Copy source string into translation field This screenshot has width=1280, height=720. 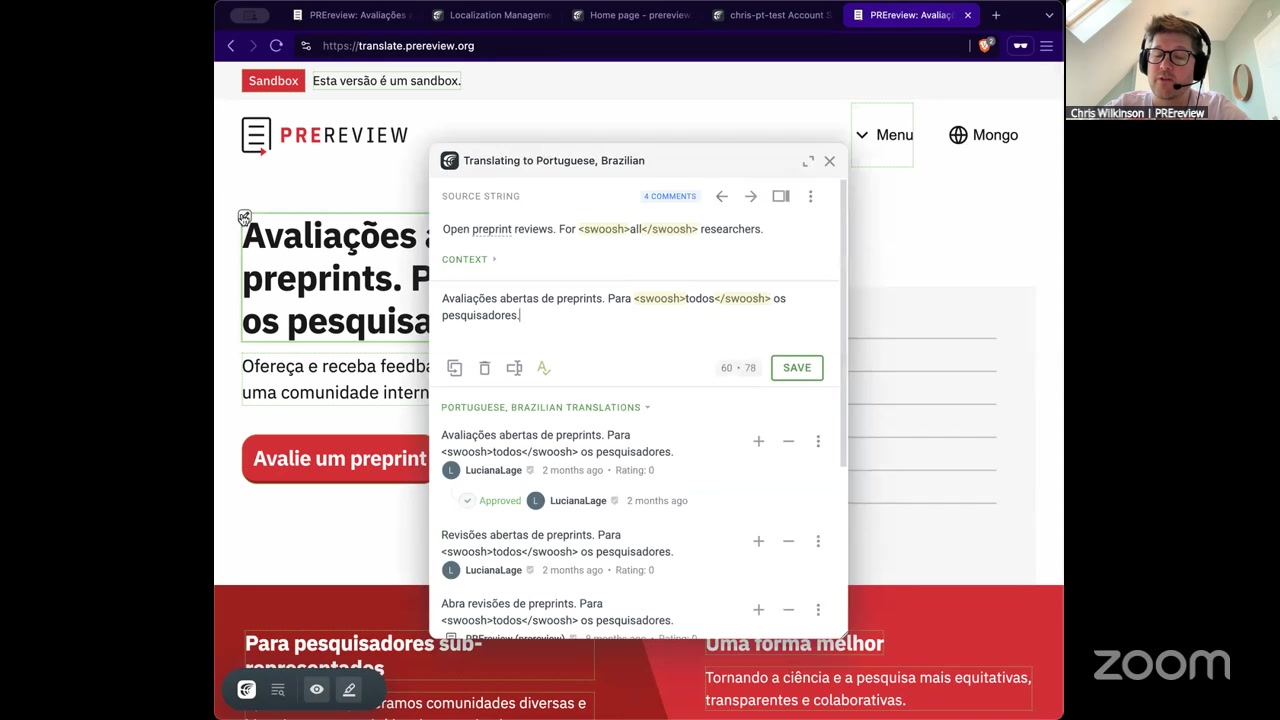(x=455, y=368)
